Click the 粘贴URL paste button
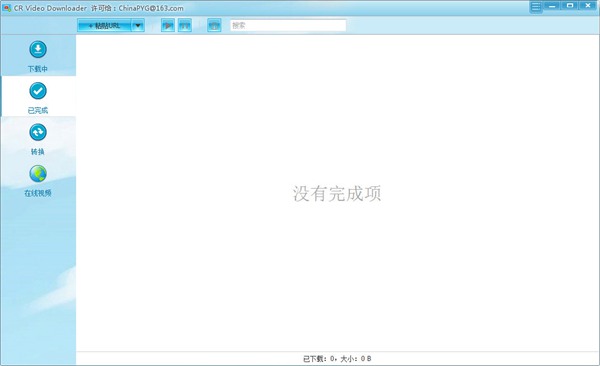This screenshot has width=600, height=366. (104, 26)
